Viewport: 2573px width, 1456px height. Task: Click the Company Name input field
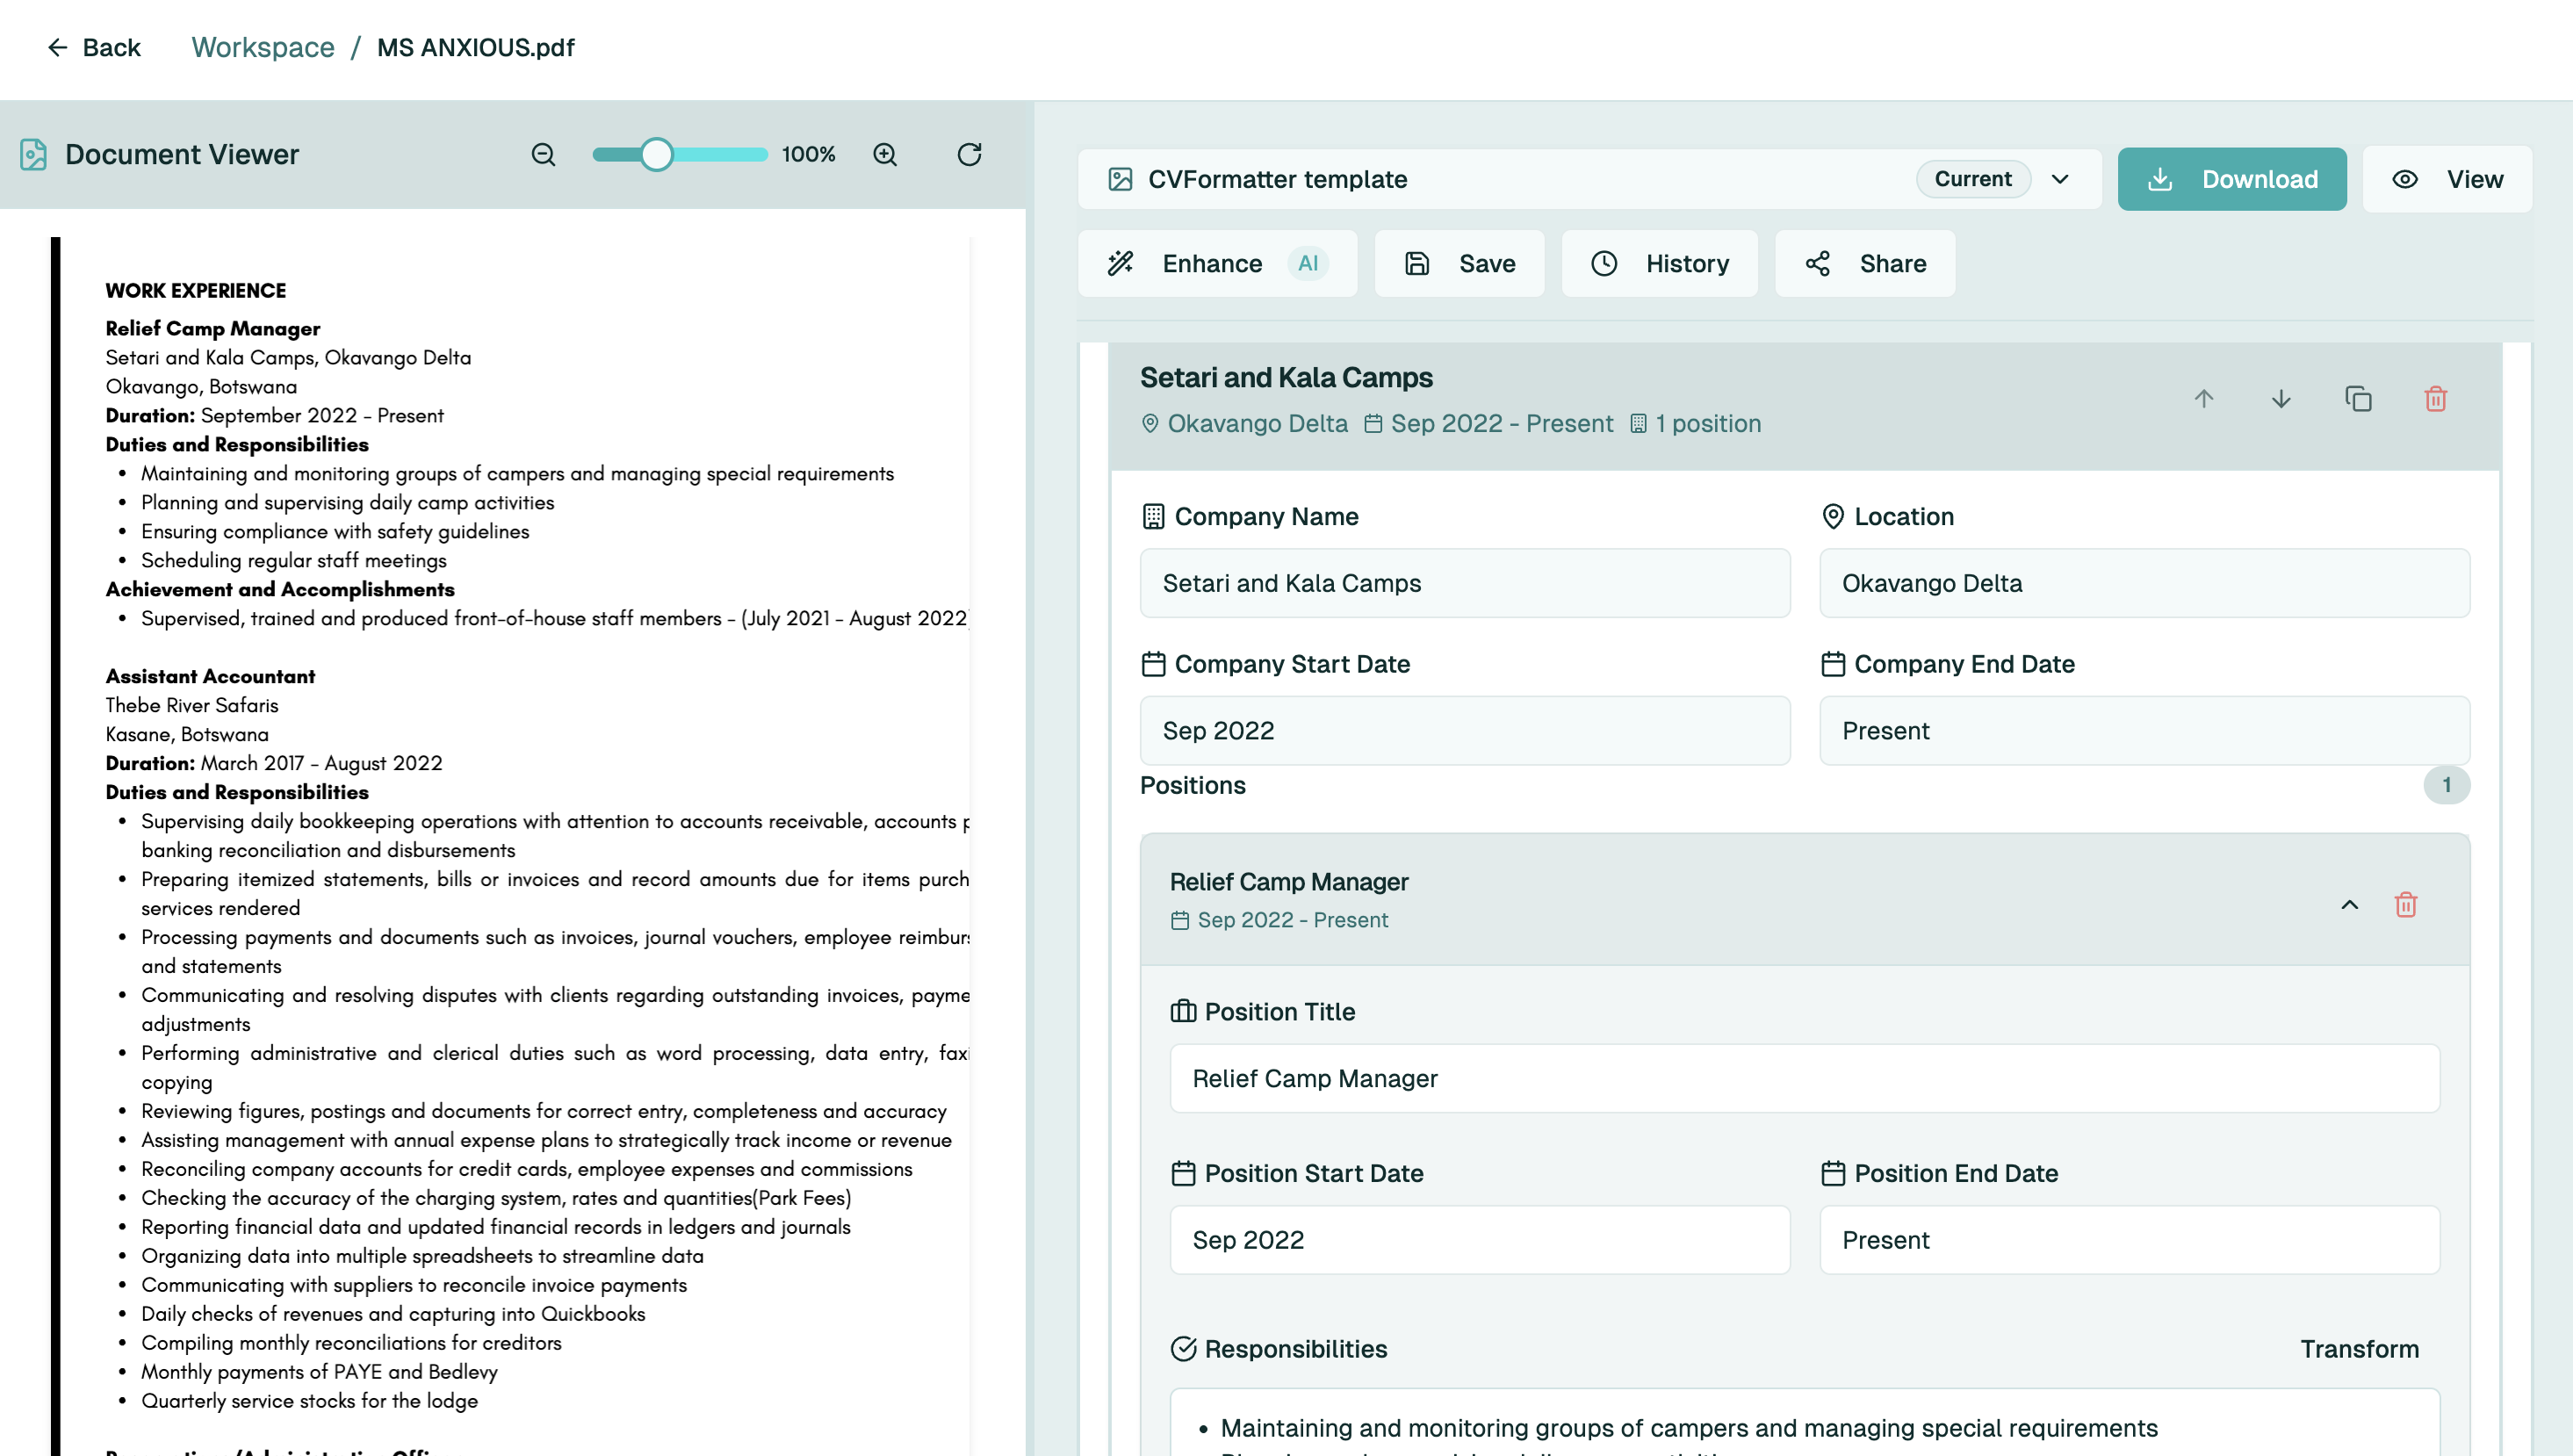point(1464,583)
